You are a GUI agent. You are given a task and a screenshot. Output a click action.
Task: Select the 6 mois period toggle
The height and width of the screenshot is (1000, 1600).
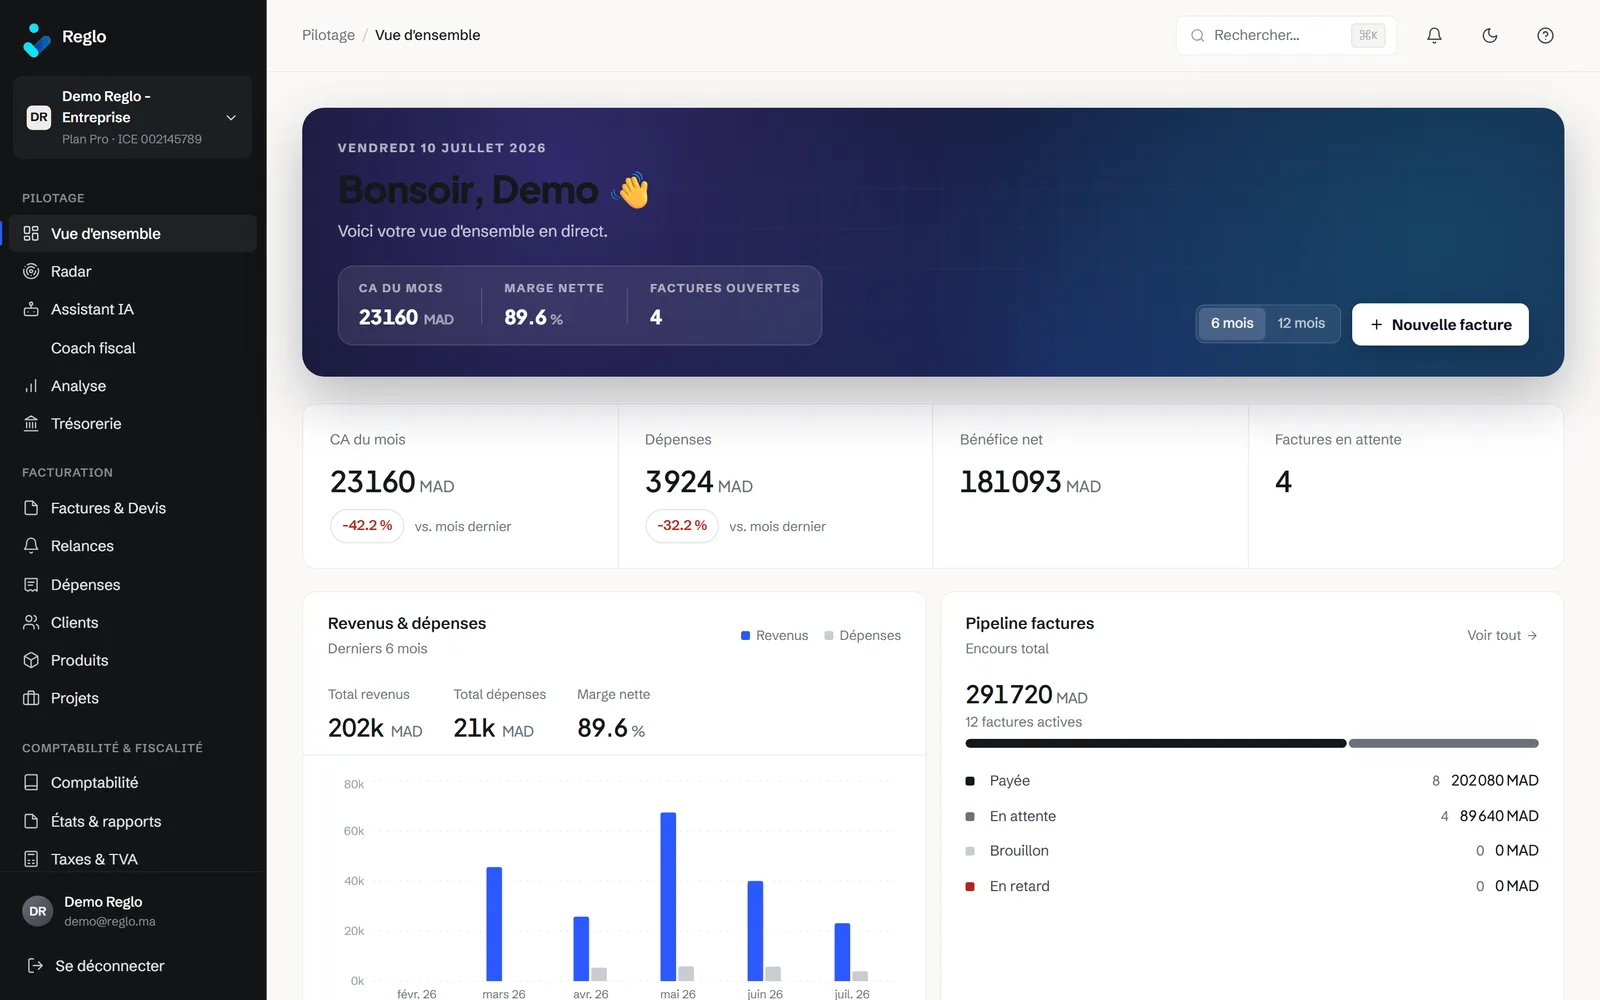pos(1232,323)
